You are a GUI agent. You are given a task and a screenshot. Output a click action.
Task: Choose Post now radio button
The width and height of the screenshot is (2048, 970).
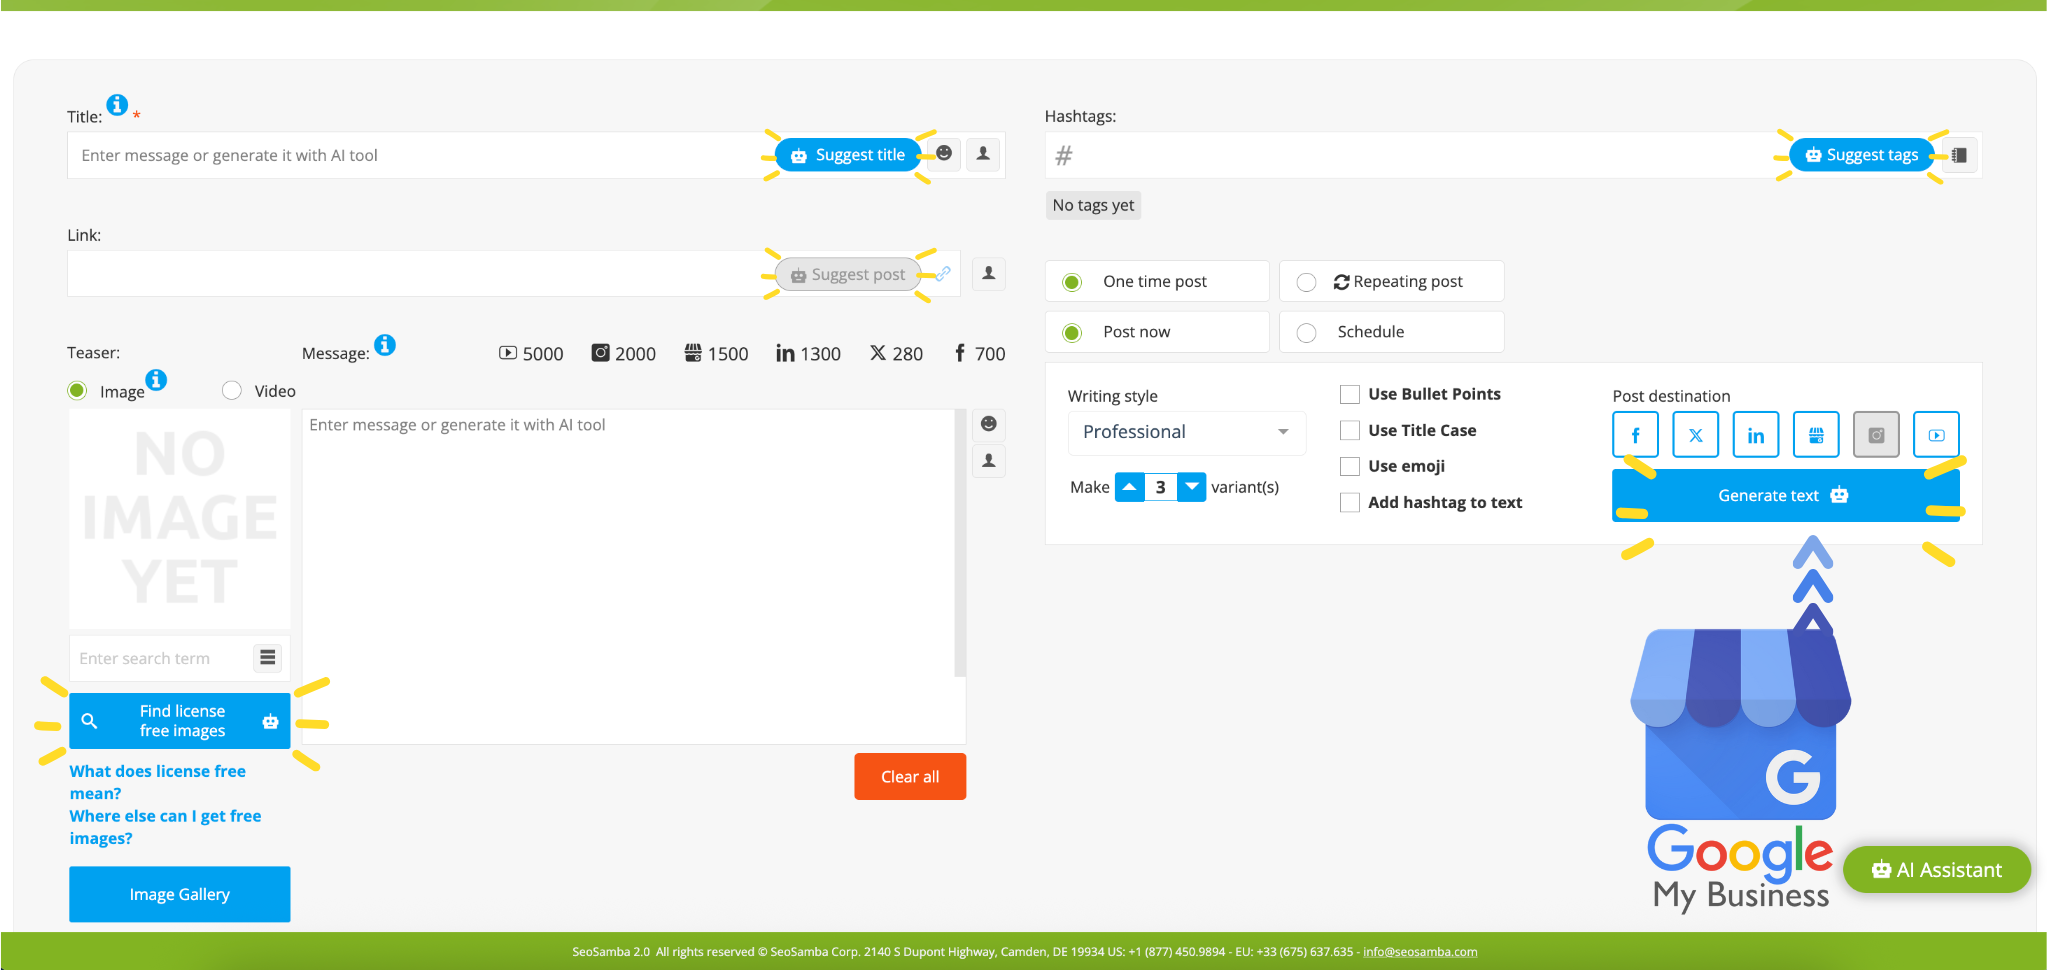[1072, 332]
